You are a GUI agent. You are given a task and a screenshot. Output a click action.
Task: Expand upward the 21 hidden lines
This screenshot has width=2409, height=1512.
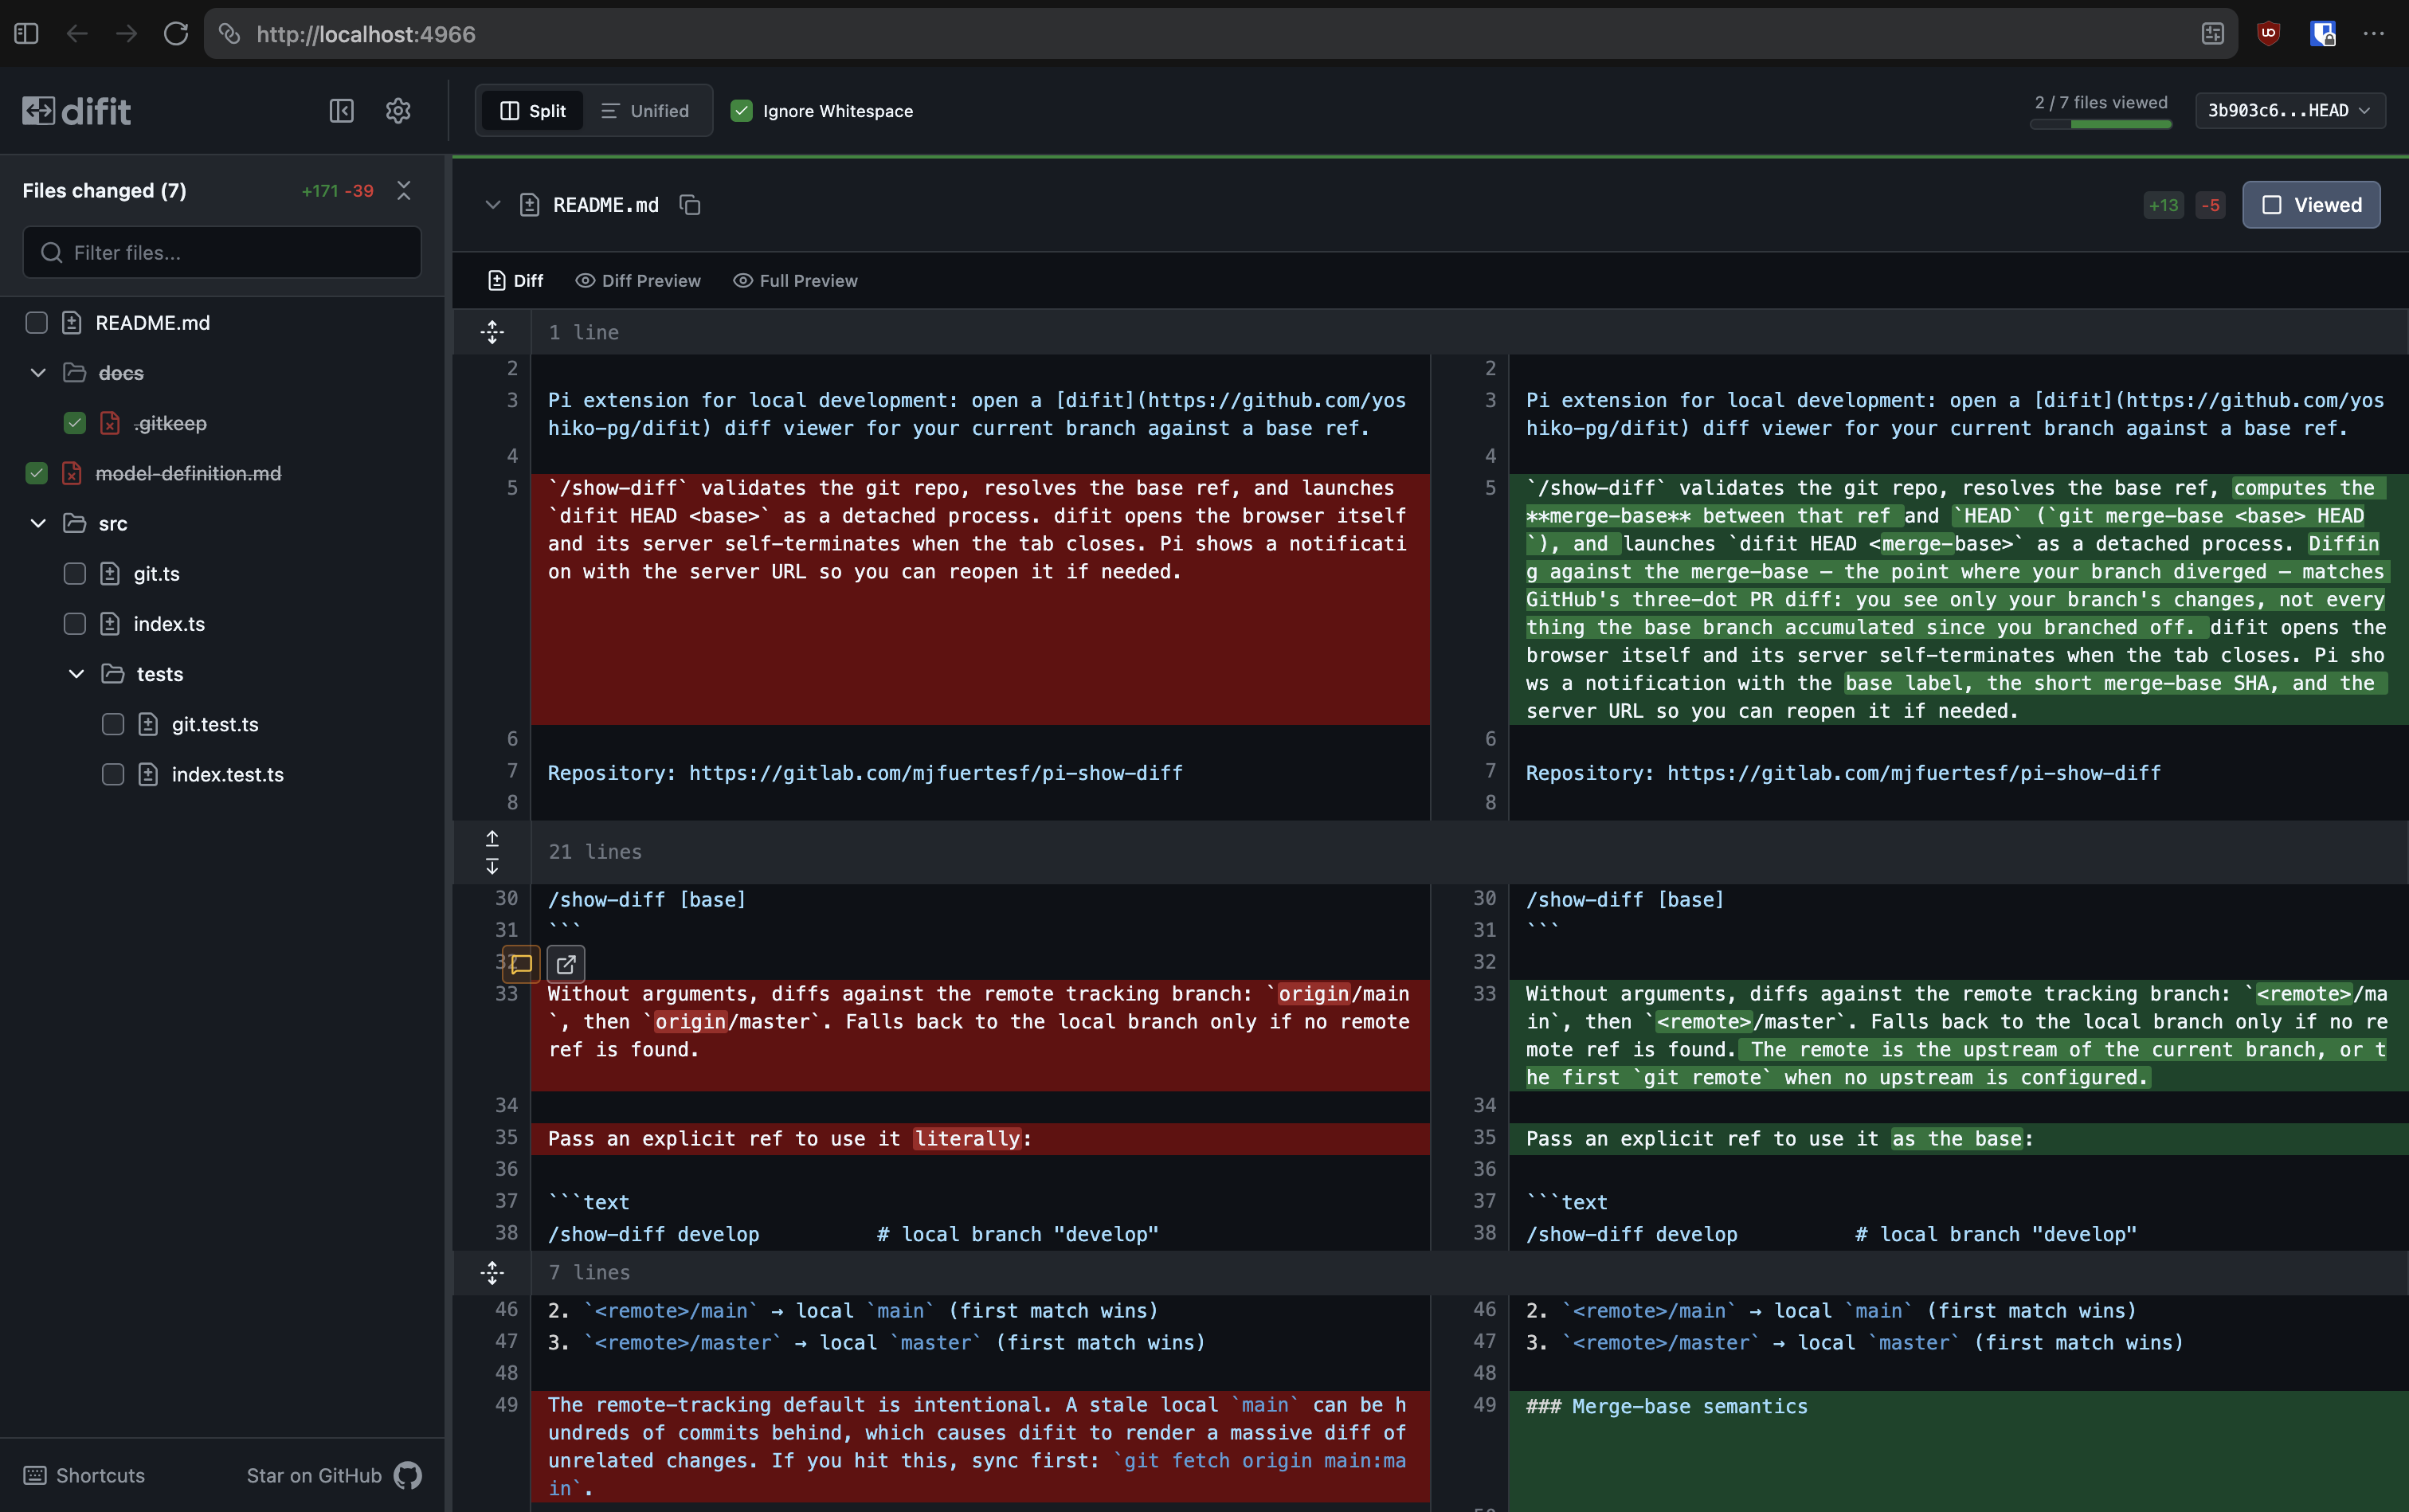tap(492, 838)
